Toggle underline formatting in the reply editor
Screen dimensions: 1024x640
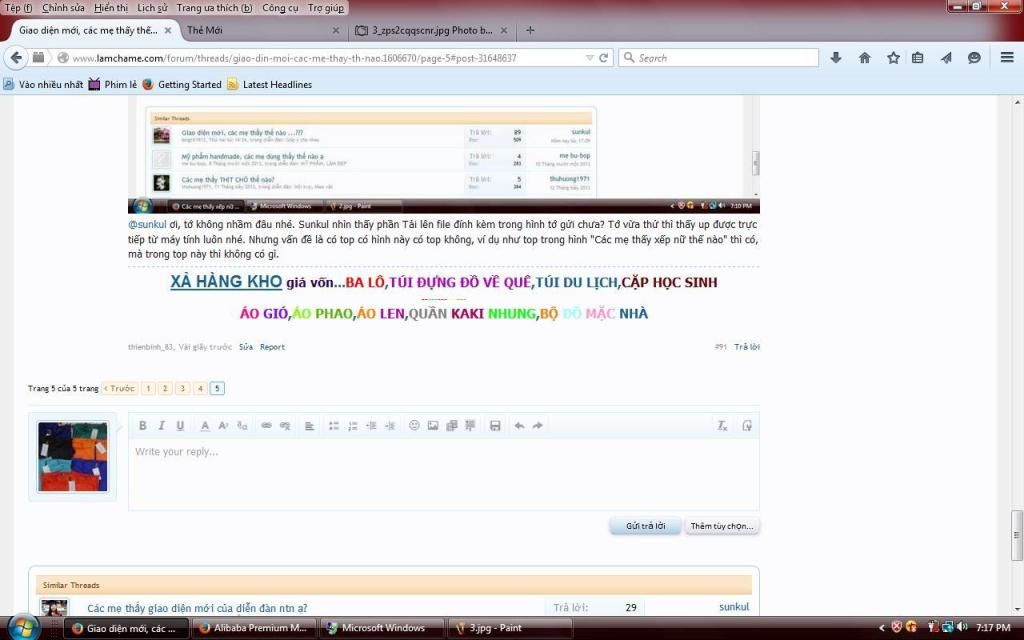[180, 426]
